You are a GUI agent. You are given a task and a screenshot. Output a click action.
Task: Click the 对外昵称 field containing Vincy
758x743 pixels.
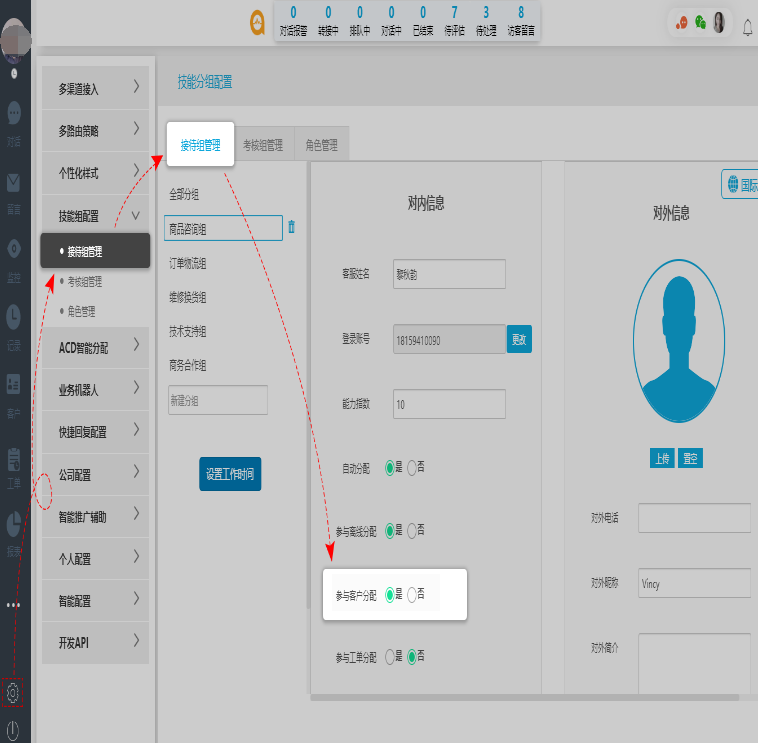[x=694, y=583]
